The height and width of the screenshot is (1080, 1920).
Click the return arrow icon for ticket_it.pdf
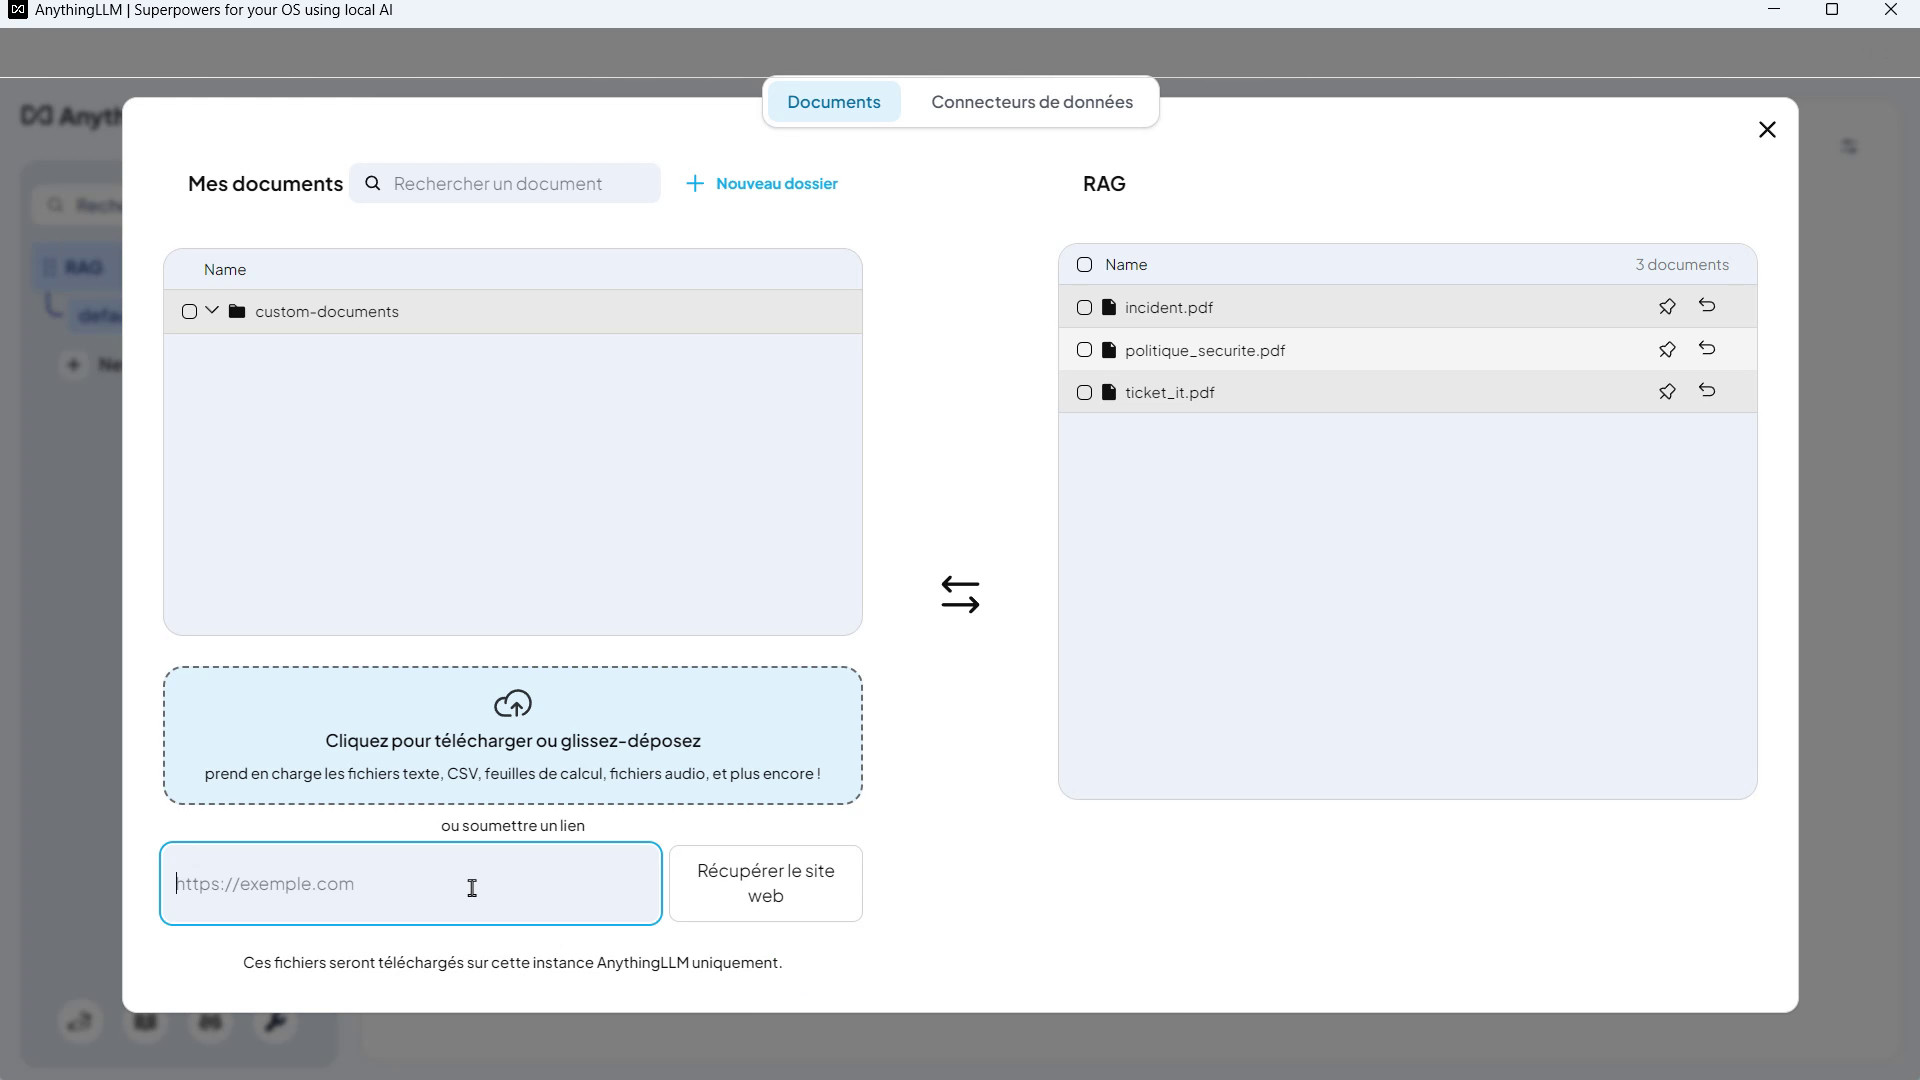(x=1707, y=391)
